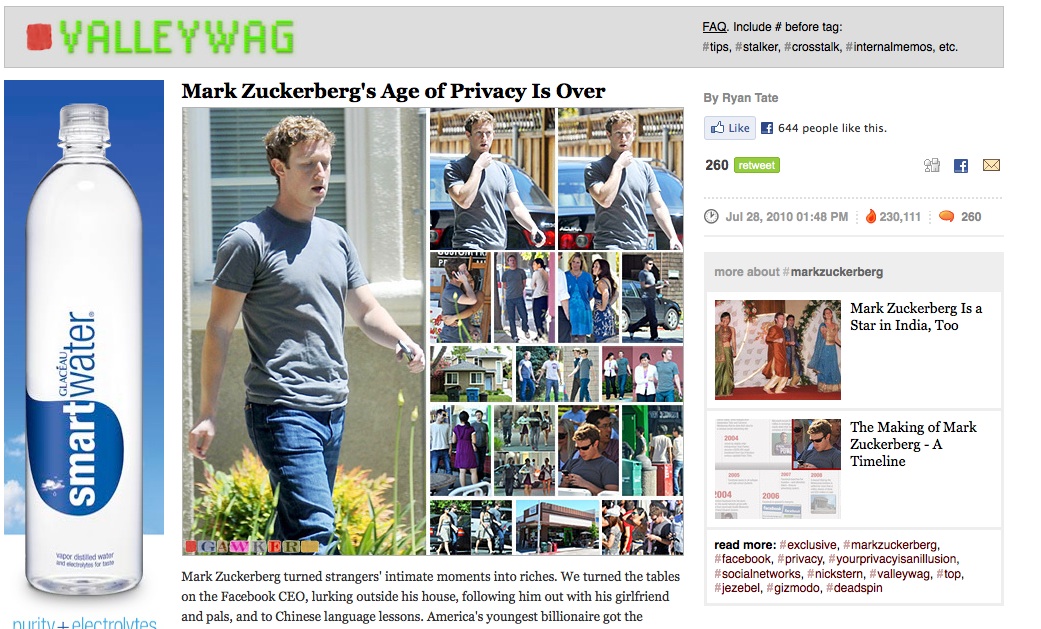Screen dimensions: 1041x629
Task: Open the #yourprivacyisanillusion tag
Action: point(893,559)
